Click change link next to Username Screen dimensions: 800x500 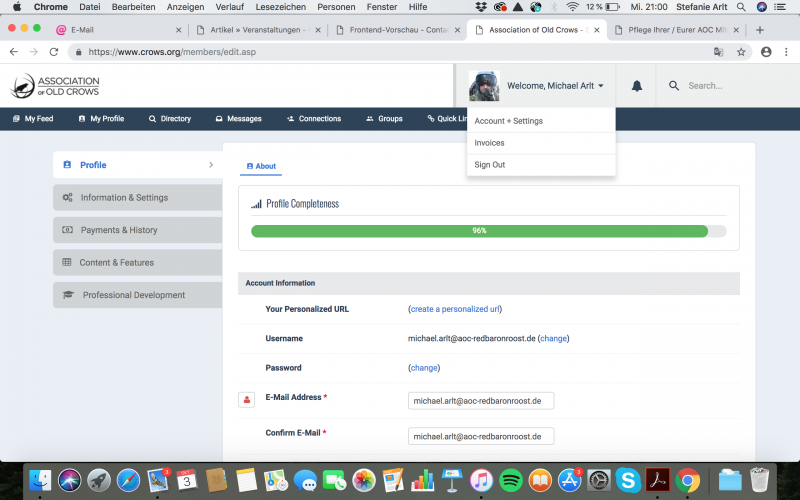point(553,338)
